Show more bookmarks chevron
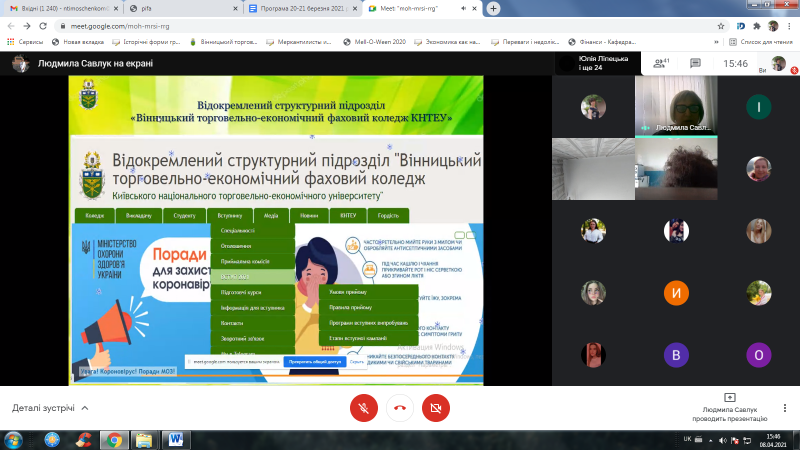The image size is (800, 450). [x=716, y=42]
